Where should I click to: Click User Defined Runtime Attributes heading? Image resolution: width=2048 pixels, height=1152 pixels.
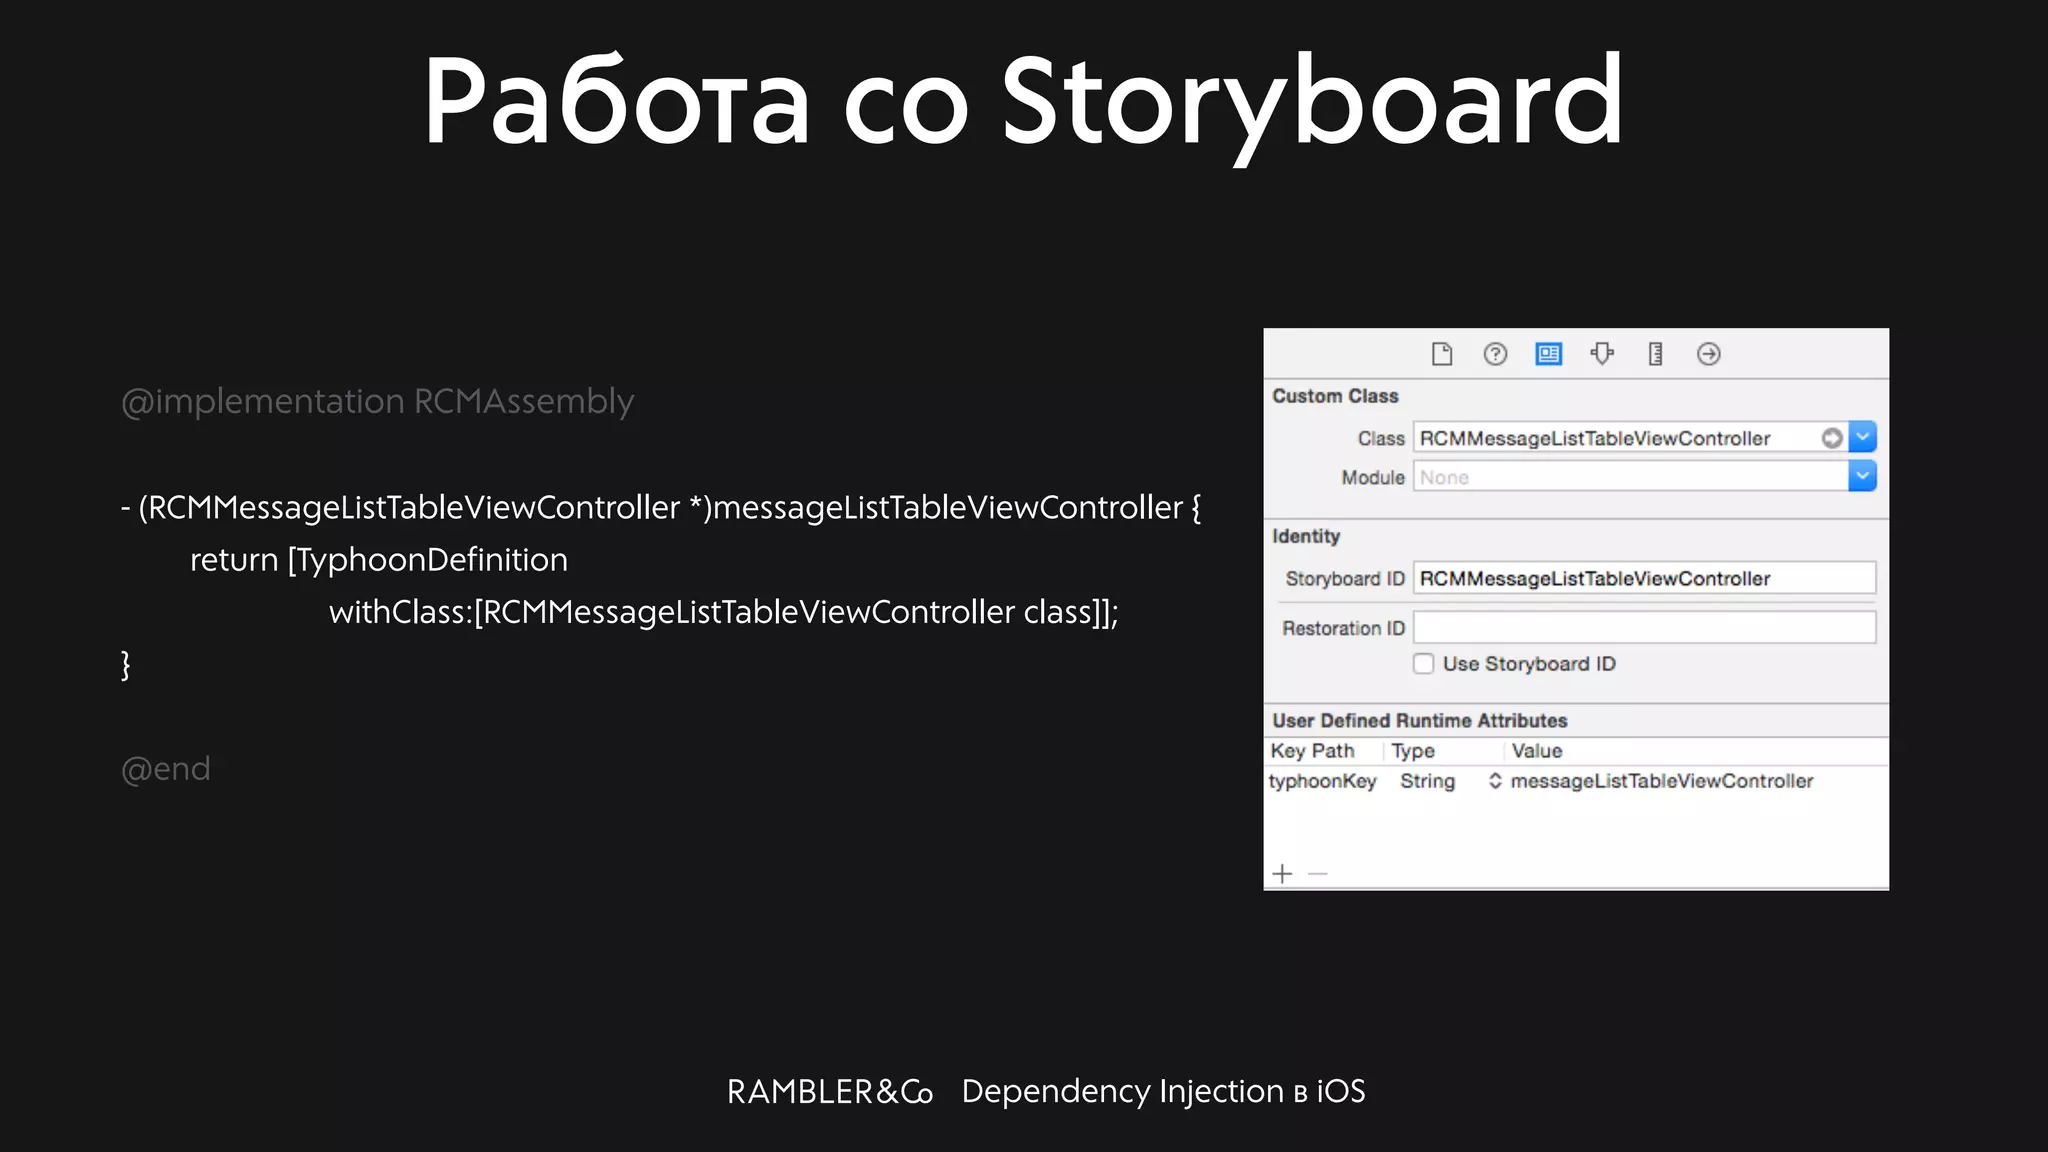point(1420,721)
